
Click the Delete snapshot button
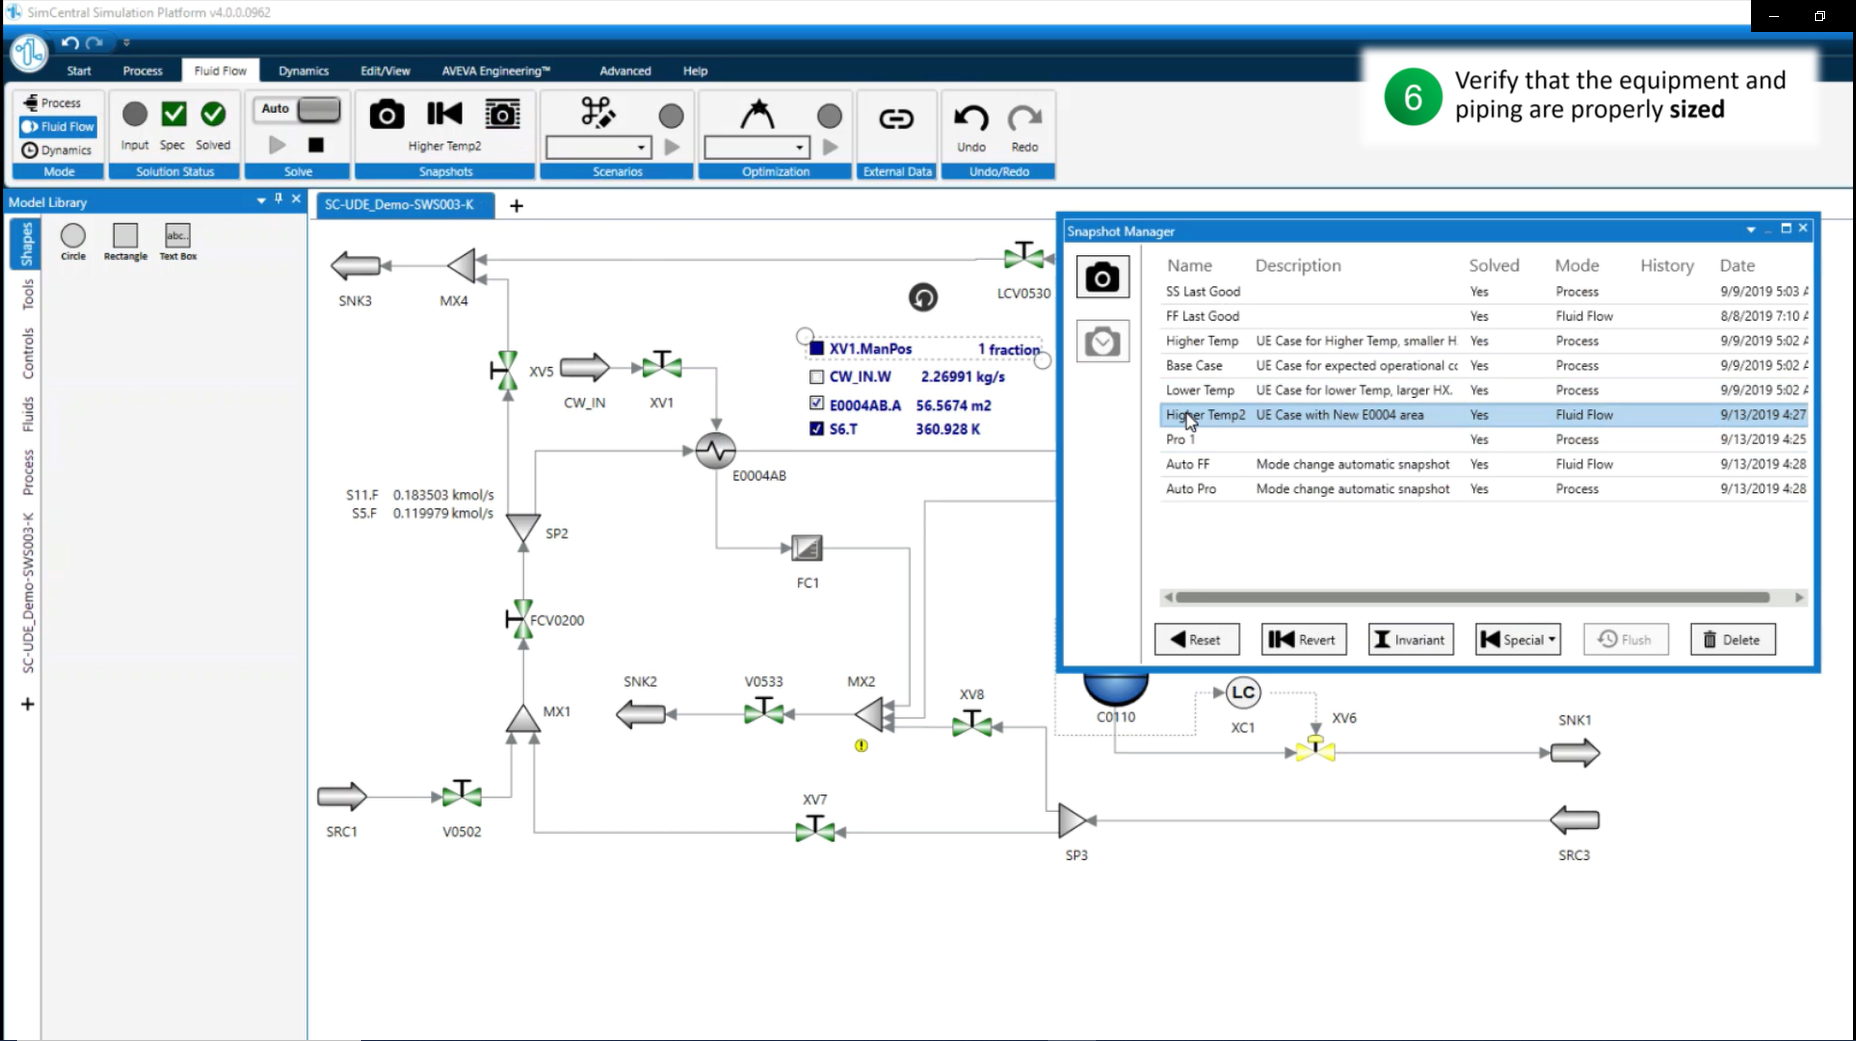(x=1732, y=640)
